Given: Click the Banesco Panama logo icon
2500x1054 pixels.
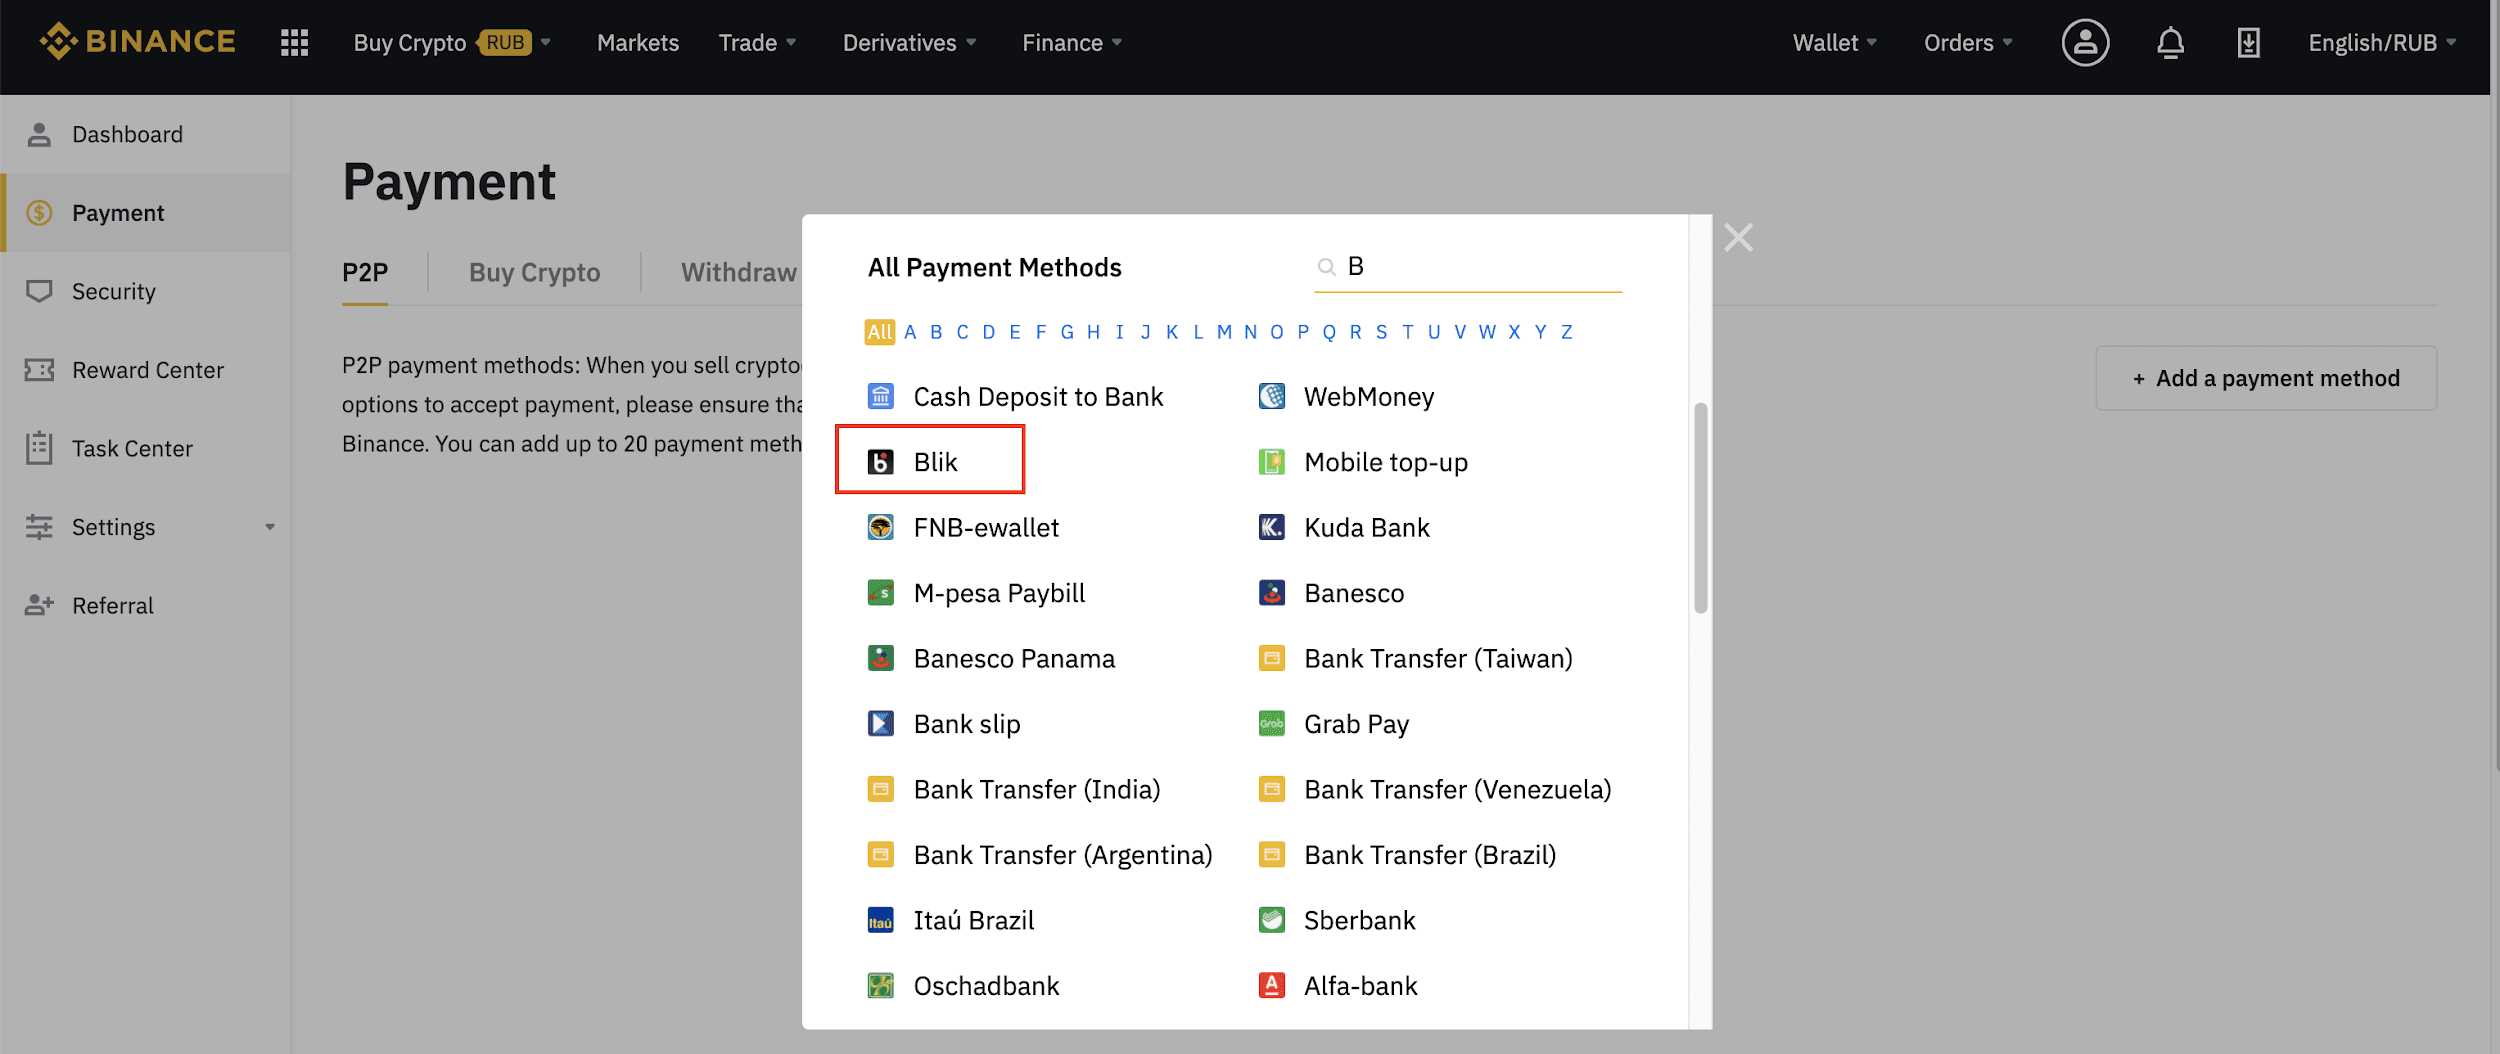Looking at the screenshot, I should click(880, 658).
